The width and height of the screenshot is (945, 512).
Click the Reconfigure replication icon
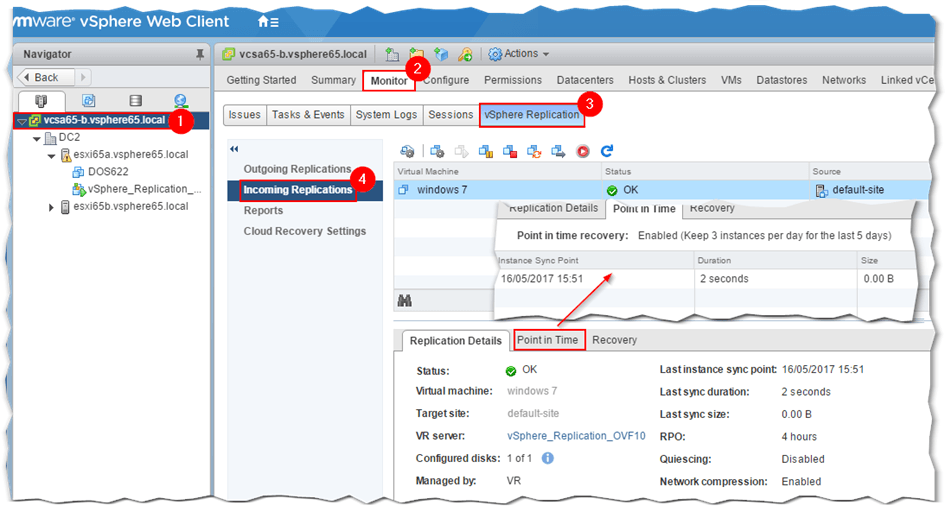[437, 151]
